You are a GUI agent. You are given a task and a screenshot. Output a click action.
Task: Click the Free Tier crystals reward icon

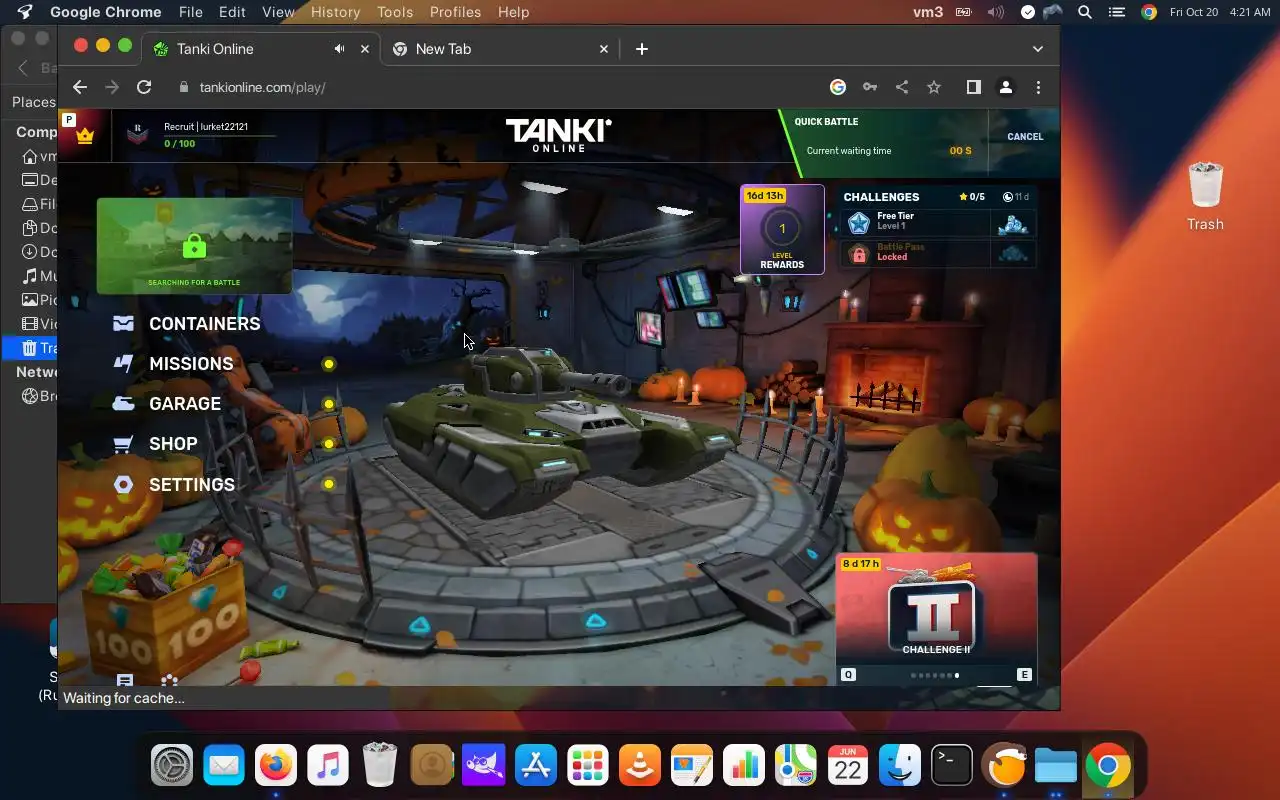click(x=1014, y=224)
